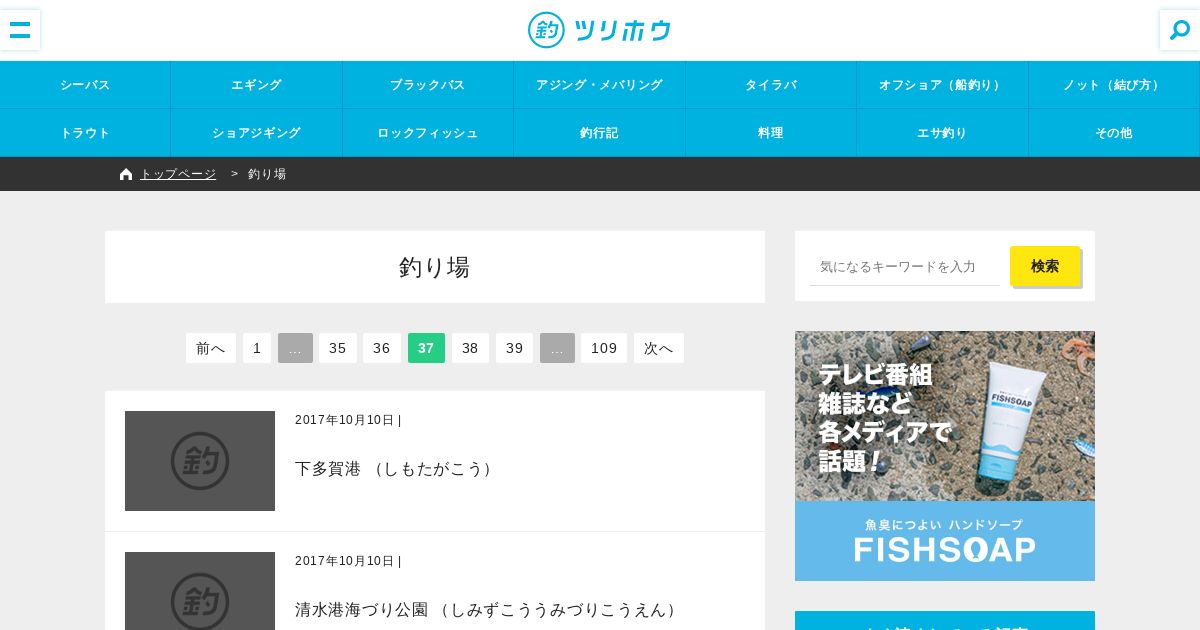Open the シーバス category
This screenshot has height=630, width=1200.
[x=85, y=85]
